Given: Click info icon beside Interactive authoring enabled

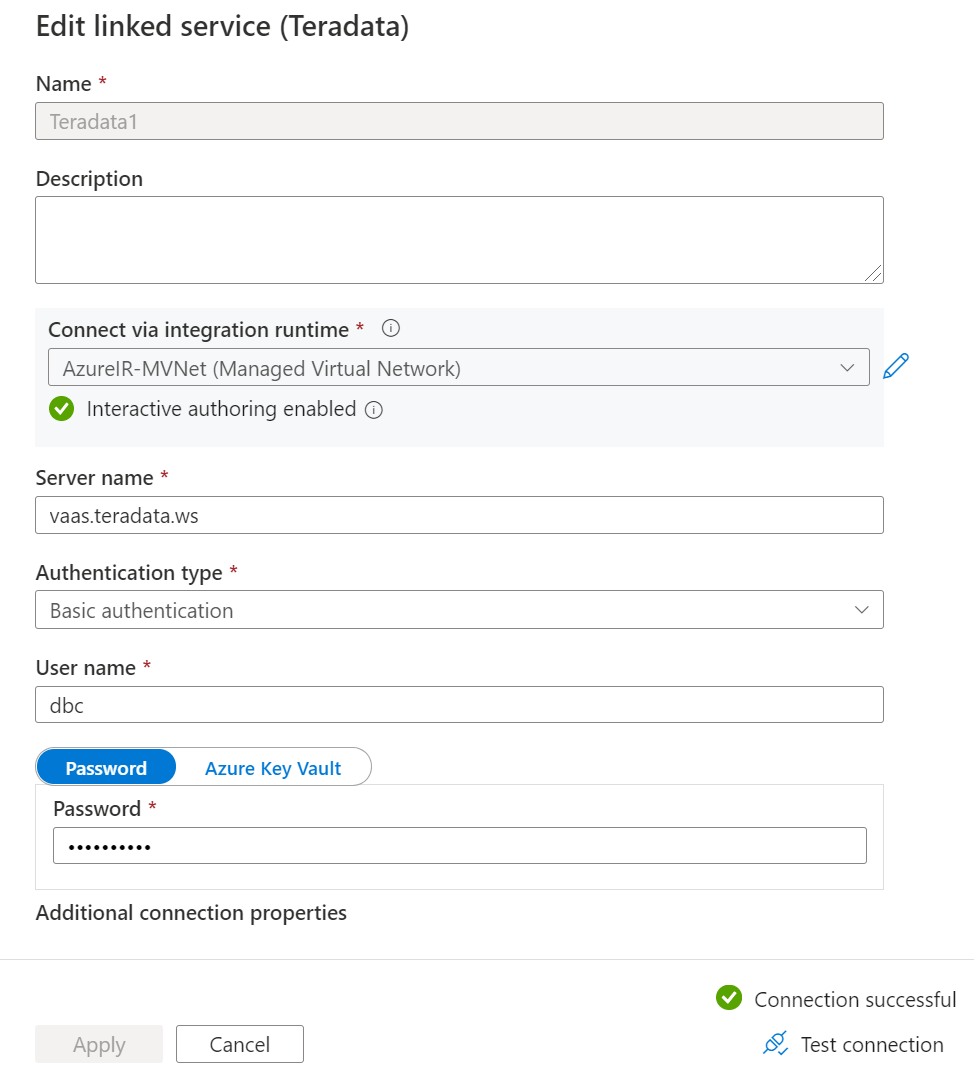Looking at the screenshot, I should click(x=374, y=410).
